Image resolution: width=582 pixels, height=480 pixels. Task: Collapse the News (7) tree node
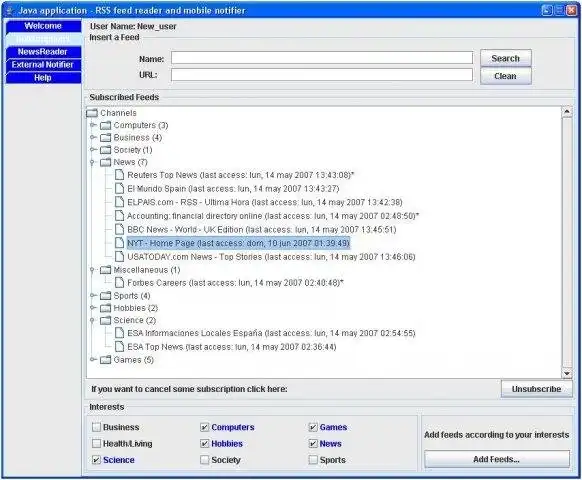pyautogui.click(x=92, y=162)
